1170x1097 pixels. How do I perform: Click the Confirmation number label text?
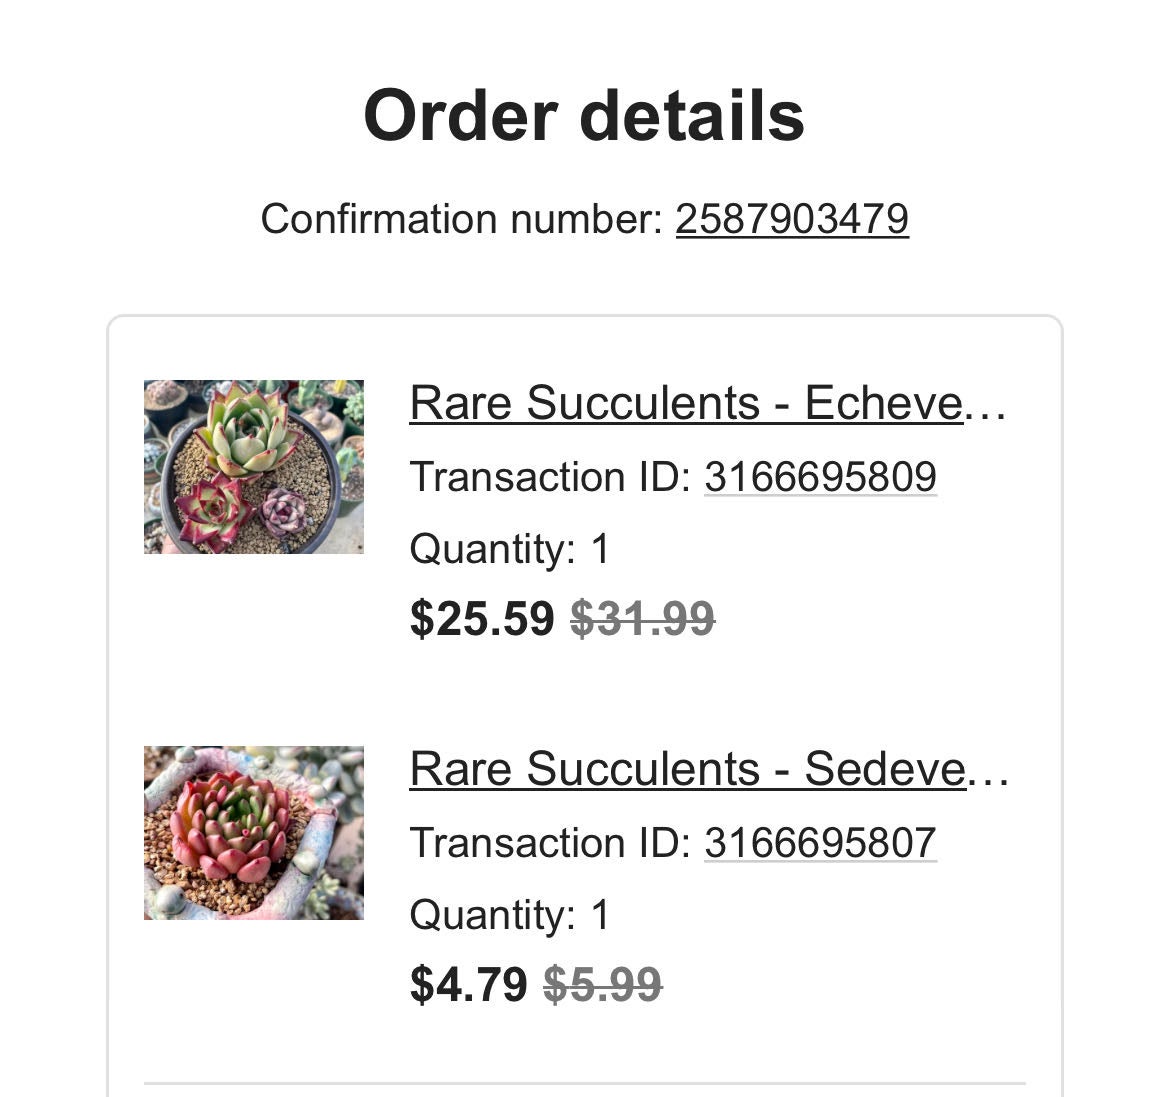[461, 219]
